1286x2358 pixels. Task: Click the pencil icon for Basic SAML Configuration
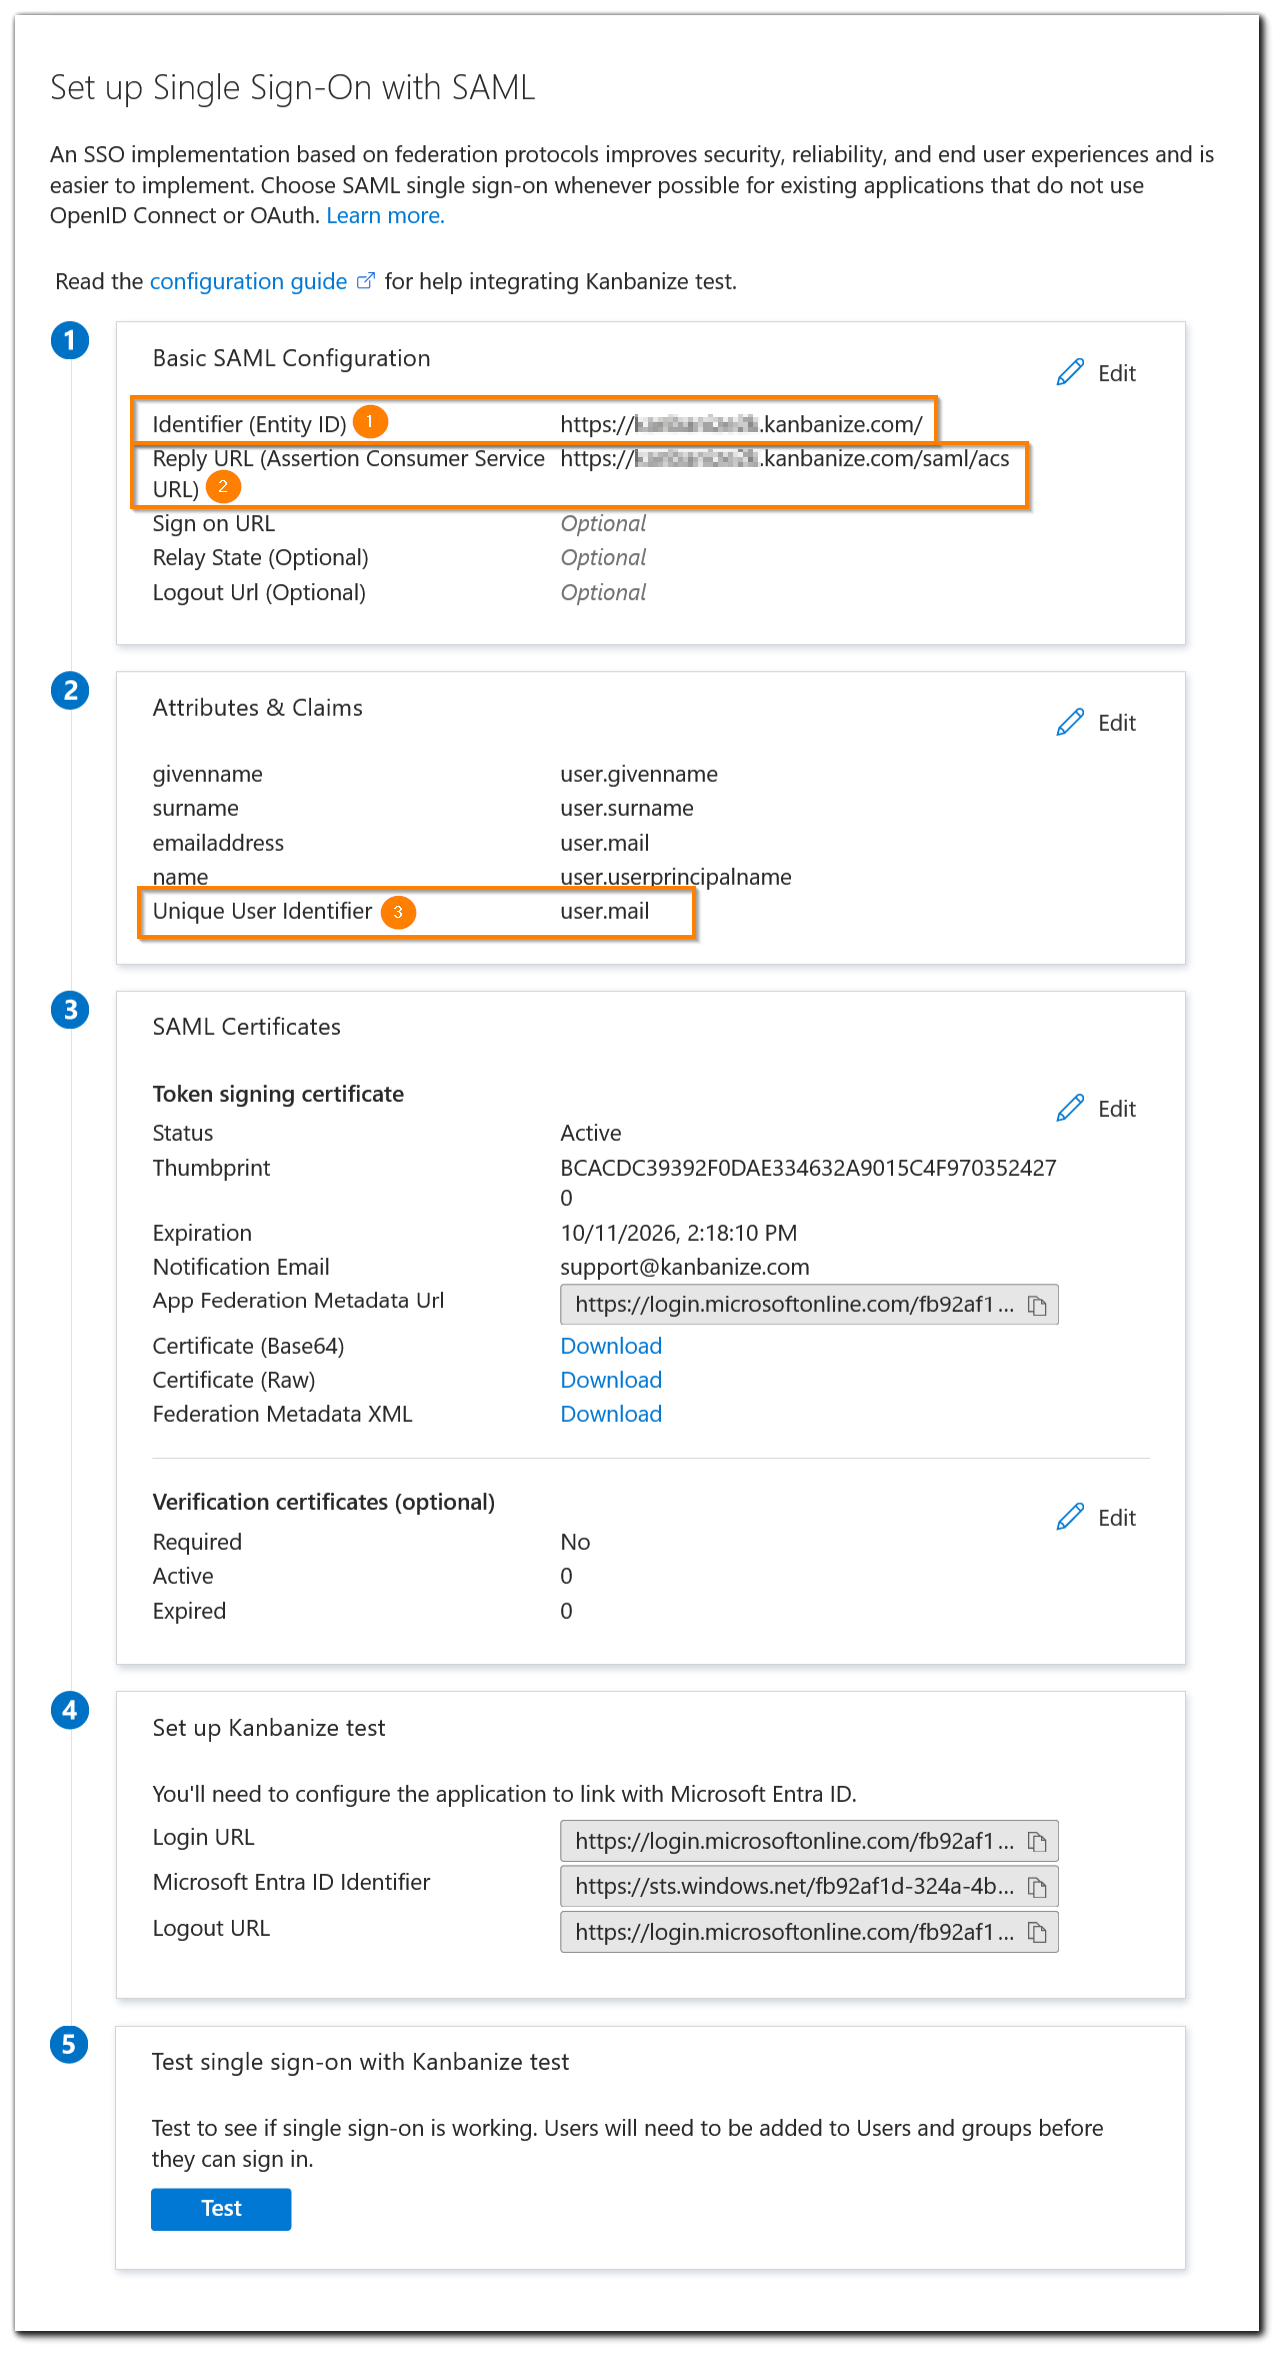[1070, 372]
